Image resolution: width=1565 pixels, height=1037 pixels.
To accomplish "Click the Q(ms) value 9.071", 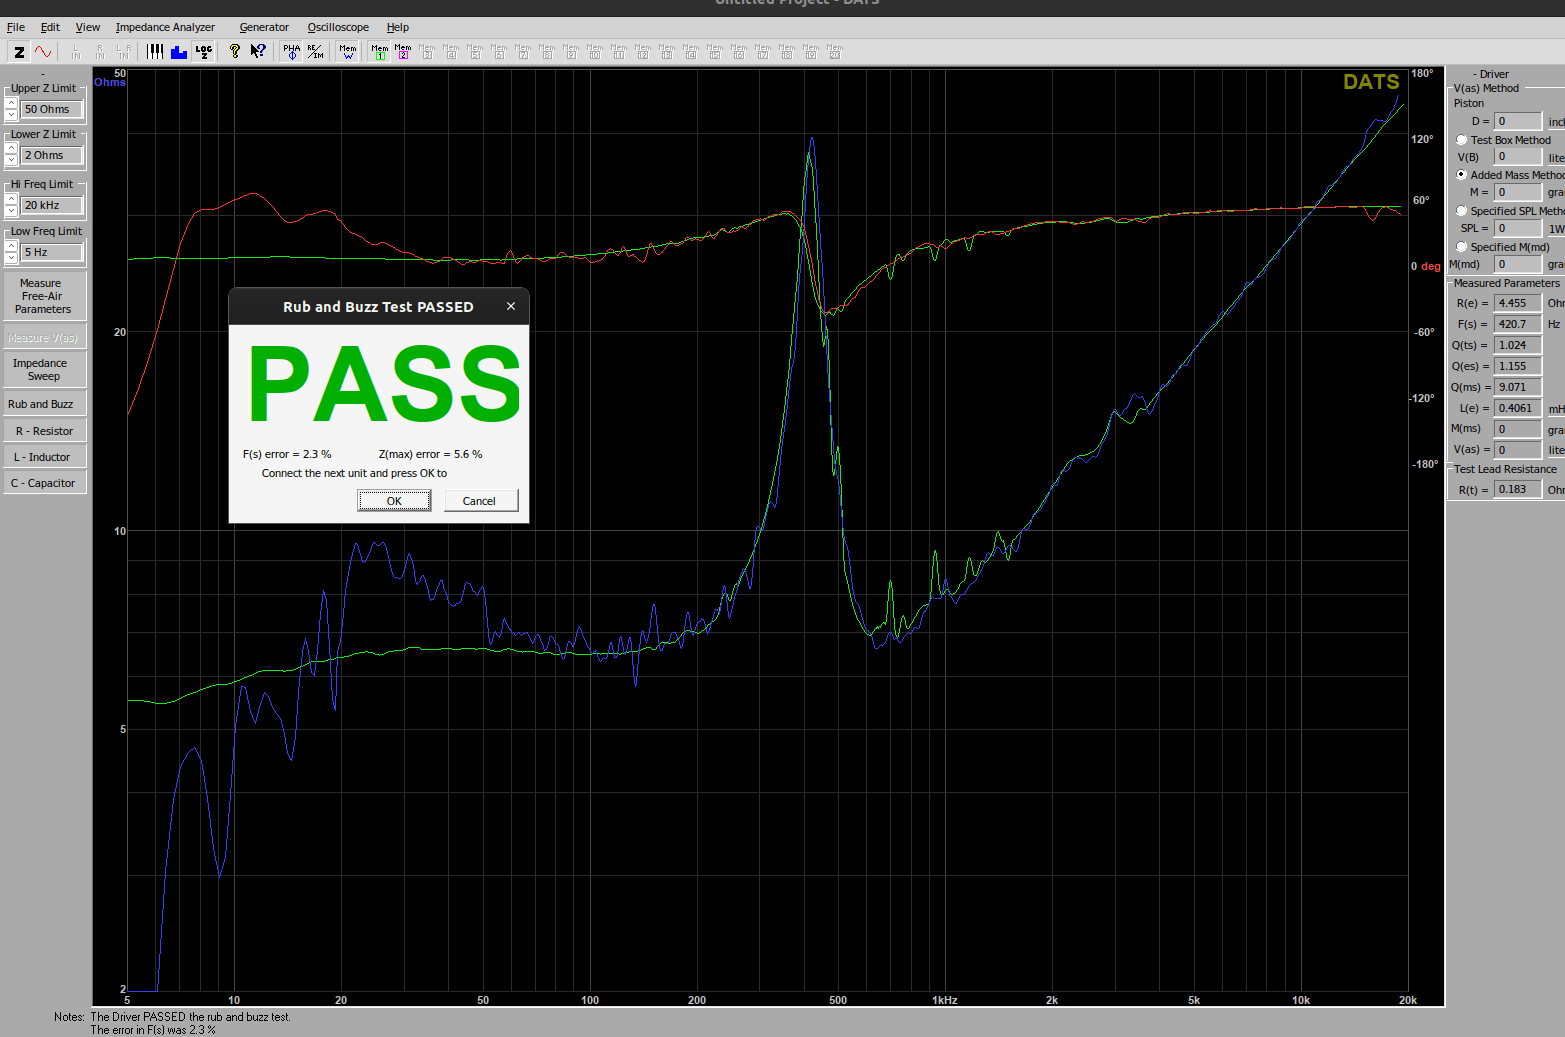I will coord(1517,387).
